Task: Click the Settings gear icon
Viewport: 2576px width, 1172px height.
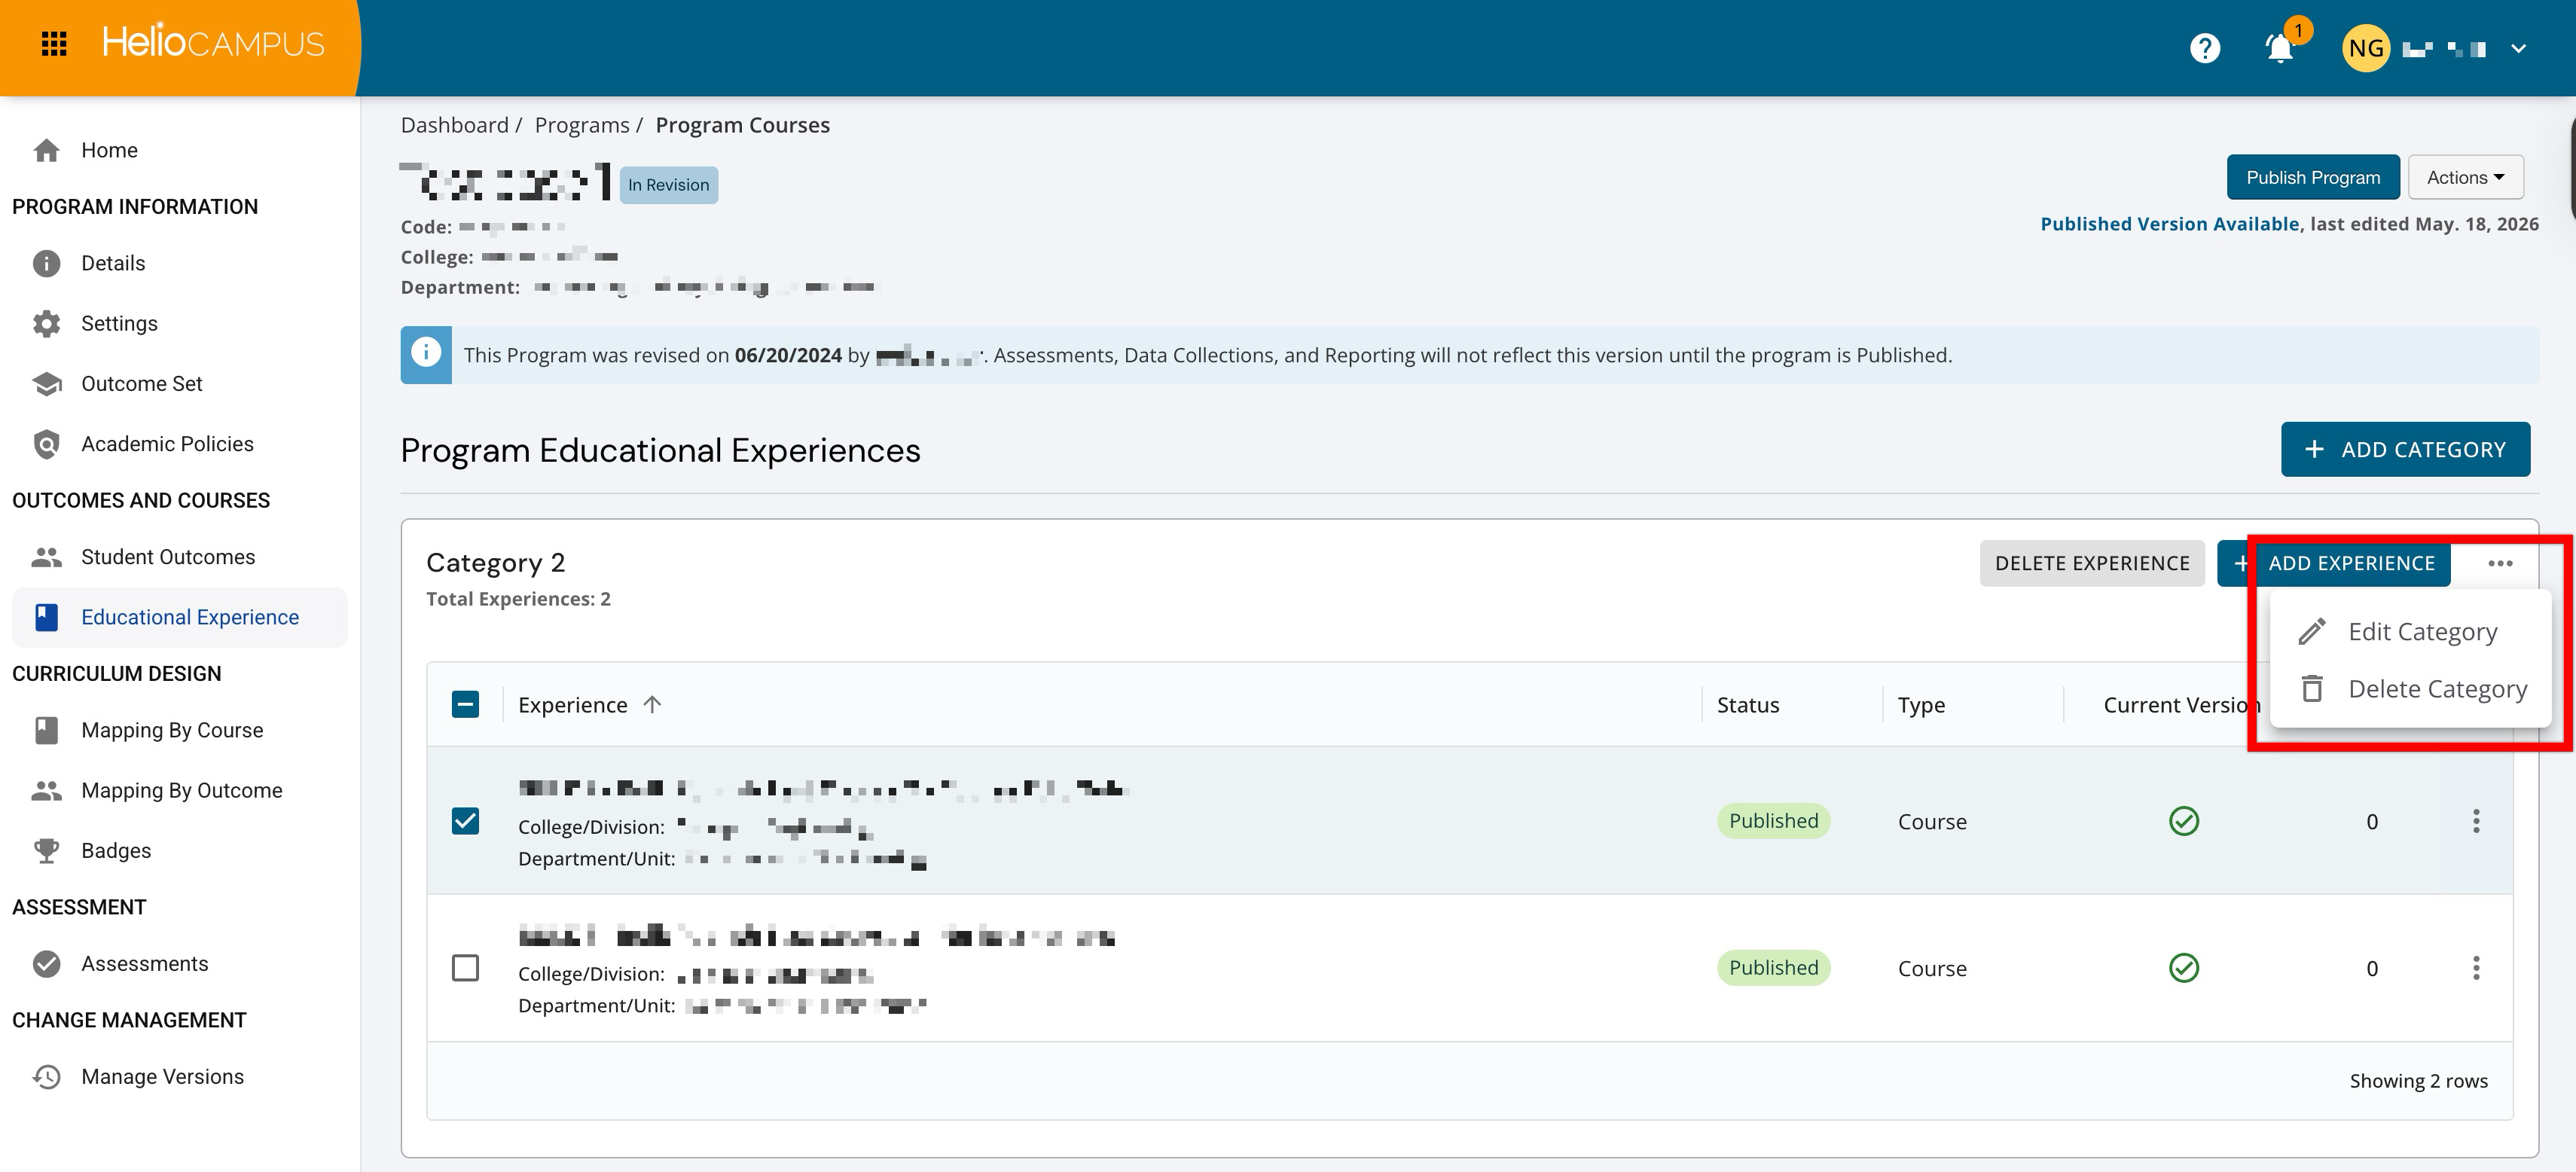Action: pyautogui.click(x=46, y=323)
